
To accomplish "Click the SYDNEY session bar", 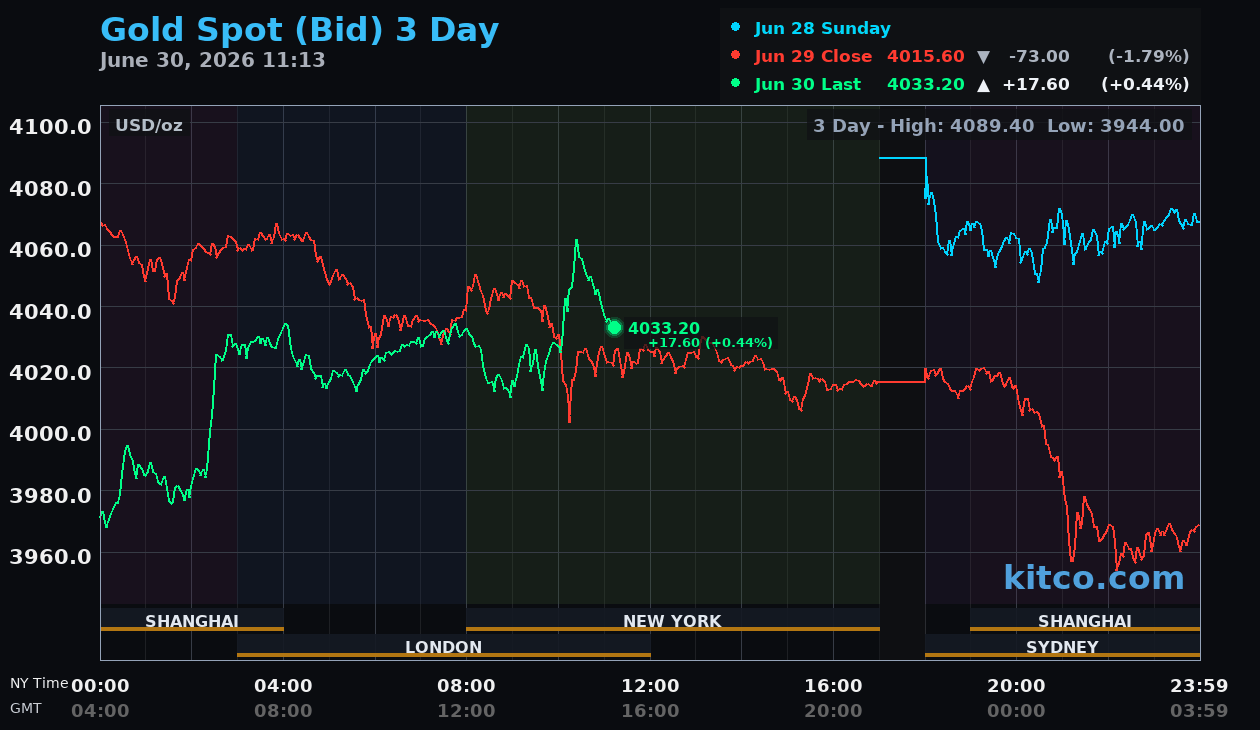I will pyautogui.click(x=1062, y=647).
